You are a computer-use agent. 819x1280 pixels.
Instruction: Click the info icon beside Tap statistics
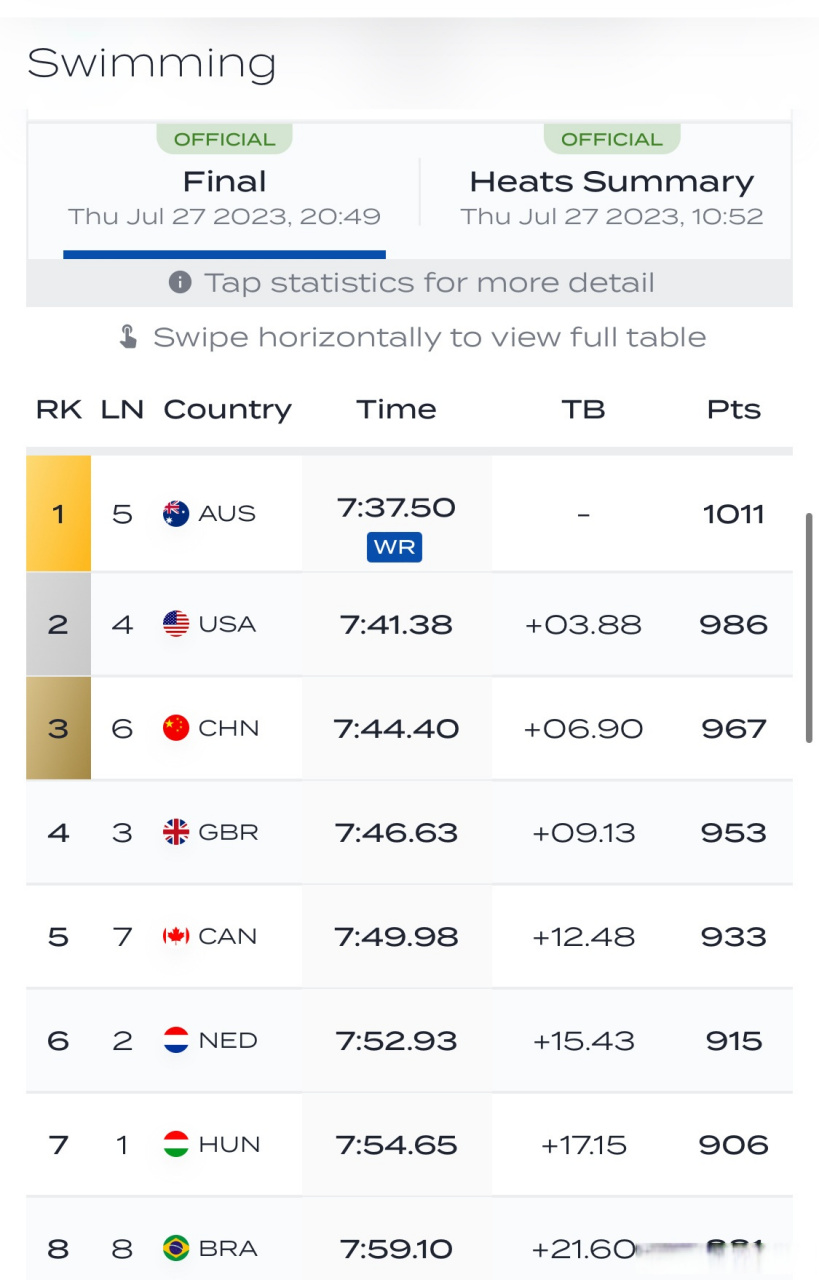click(180, 283)
